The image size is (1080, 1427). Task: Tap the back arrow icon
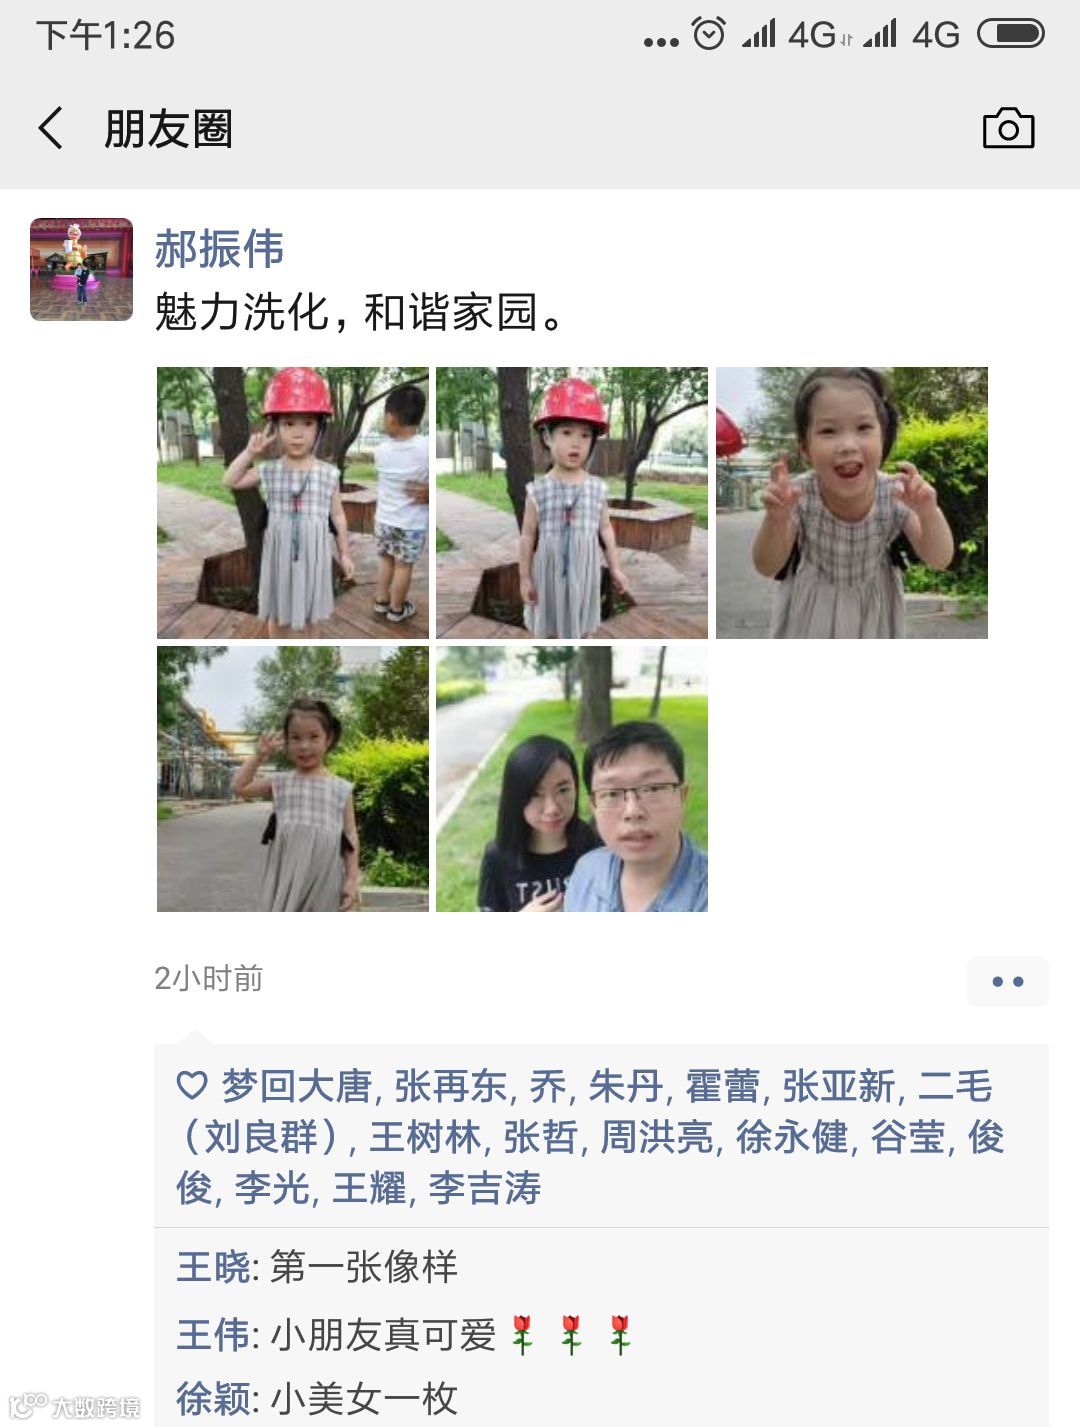point(51,128)
